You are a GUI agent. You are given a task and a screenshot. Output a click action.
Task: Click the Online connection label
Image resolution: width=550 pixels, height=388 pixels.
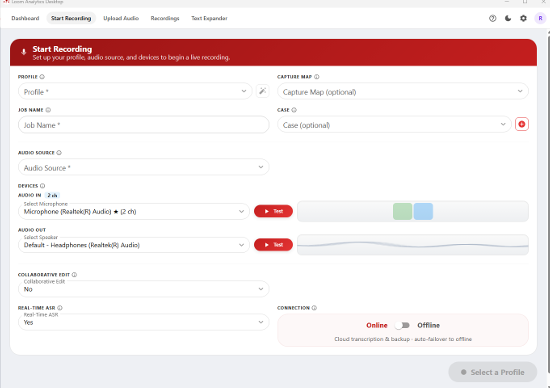click(x=377, y=325)
